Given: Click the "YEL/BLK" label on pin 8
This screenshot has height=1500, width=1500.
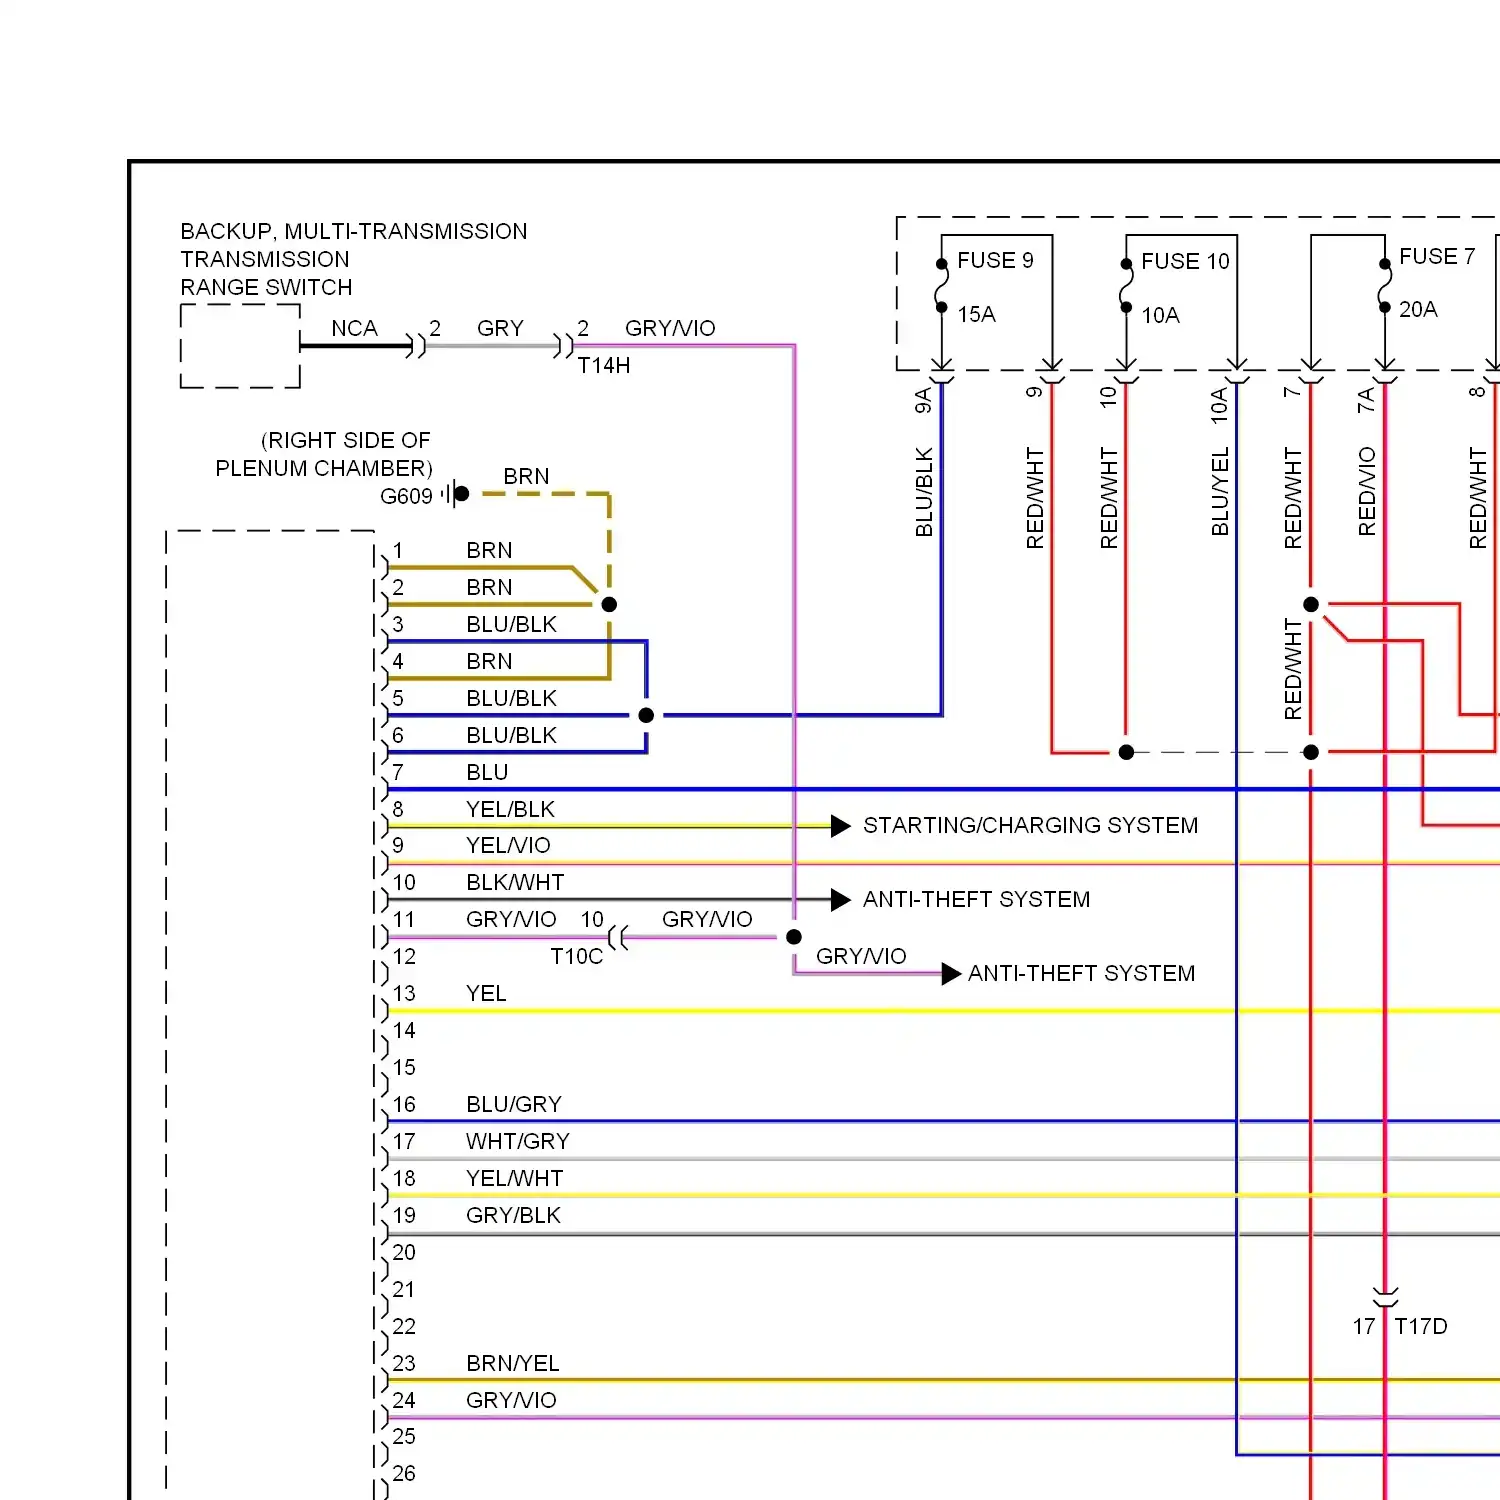Looking at the screenshot, I should (x=510, y=809).
